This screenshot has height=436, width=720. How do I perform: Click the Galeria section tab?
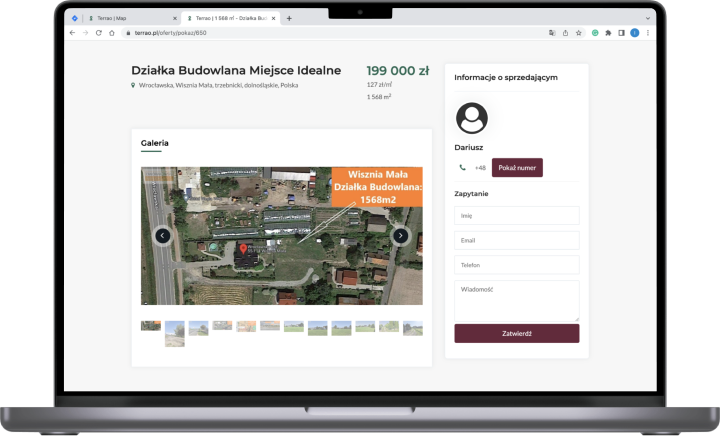point(154,143)
